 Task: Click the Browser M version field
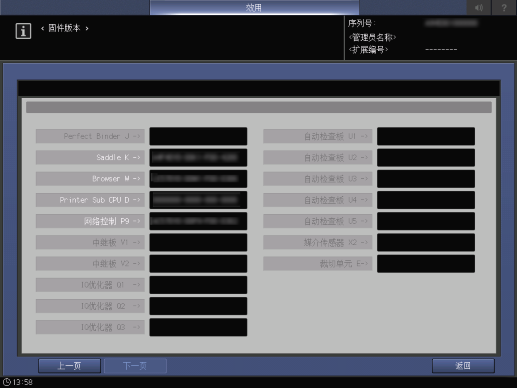point(198,179)
